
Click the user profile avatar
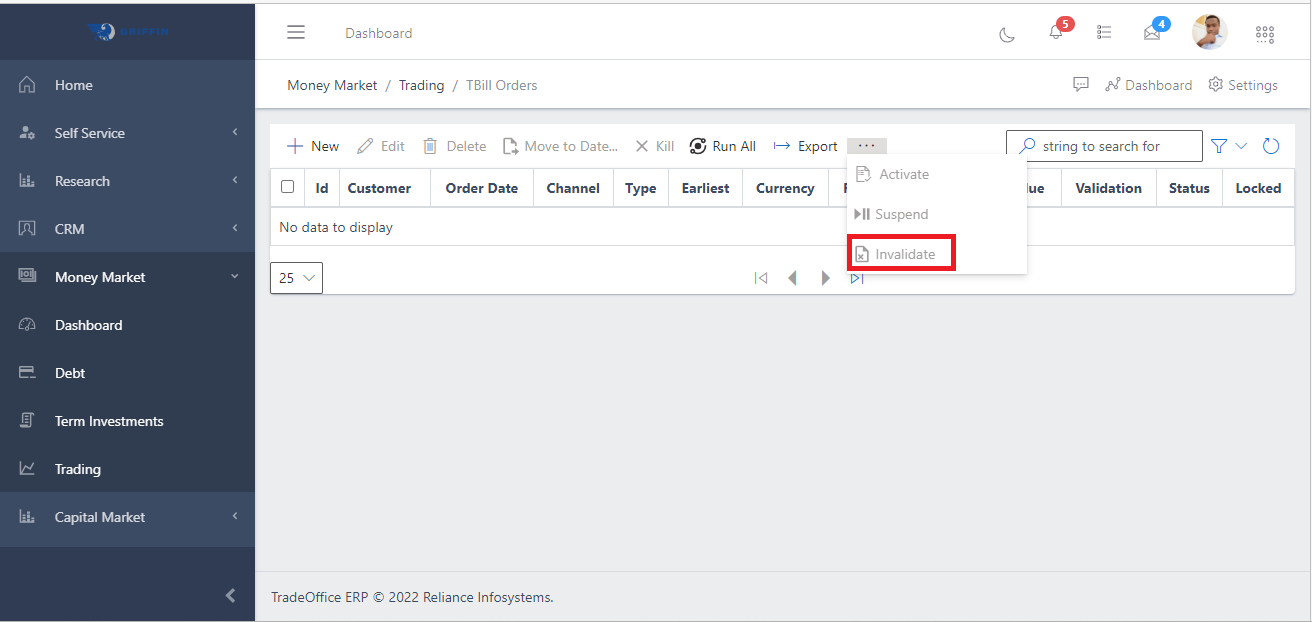pyautogui.click(x=1209, y=32)
